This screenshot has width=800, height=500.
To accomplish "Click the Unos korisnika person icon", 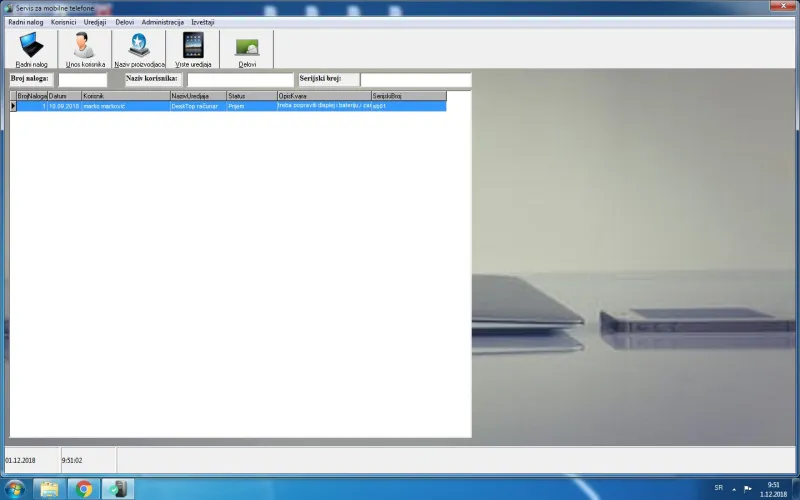I will (85, 49).
